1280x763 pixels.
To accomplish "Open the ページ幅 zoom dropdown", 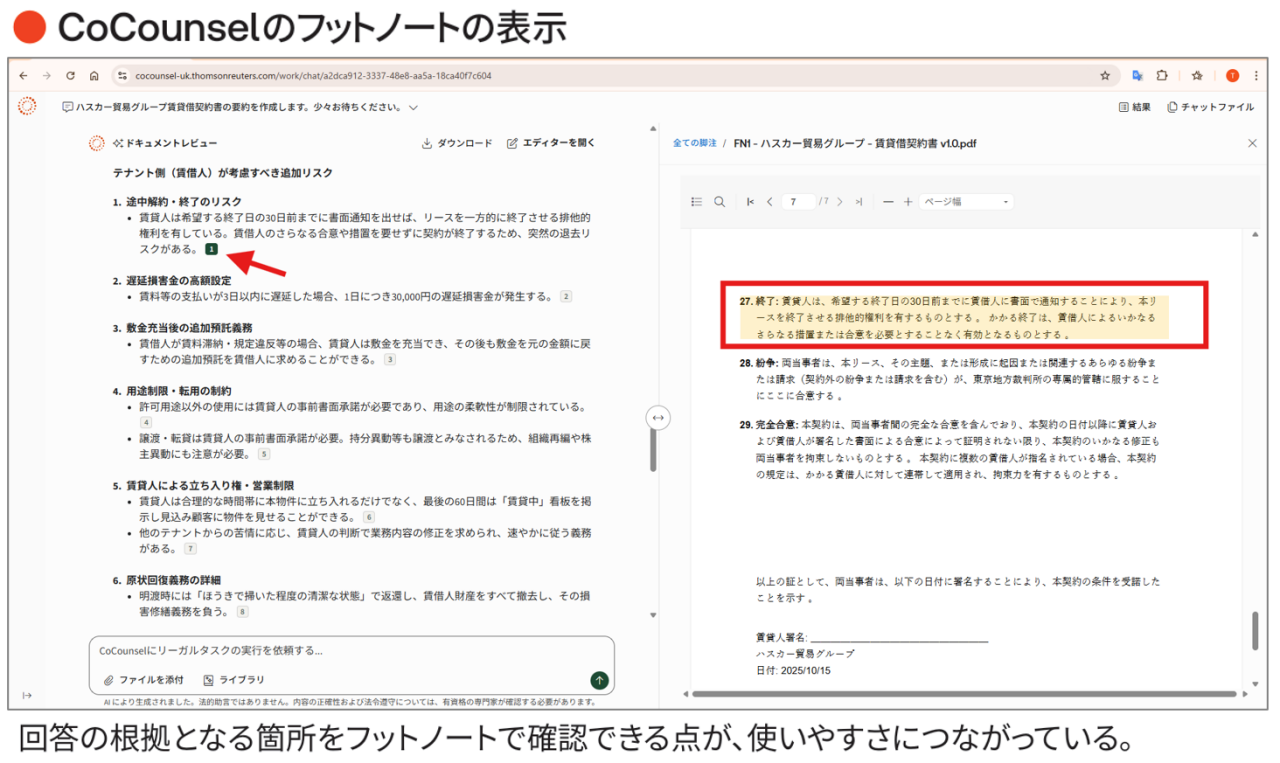I will point(966,201).
